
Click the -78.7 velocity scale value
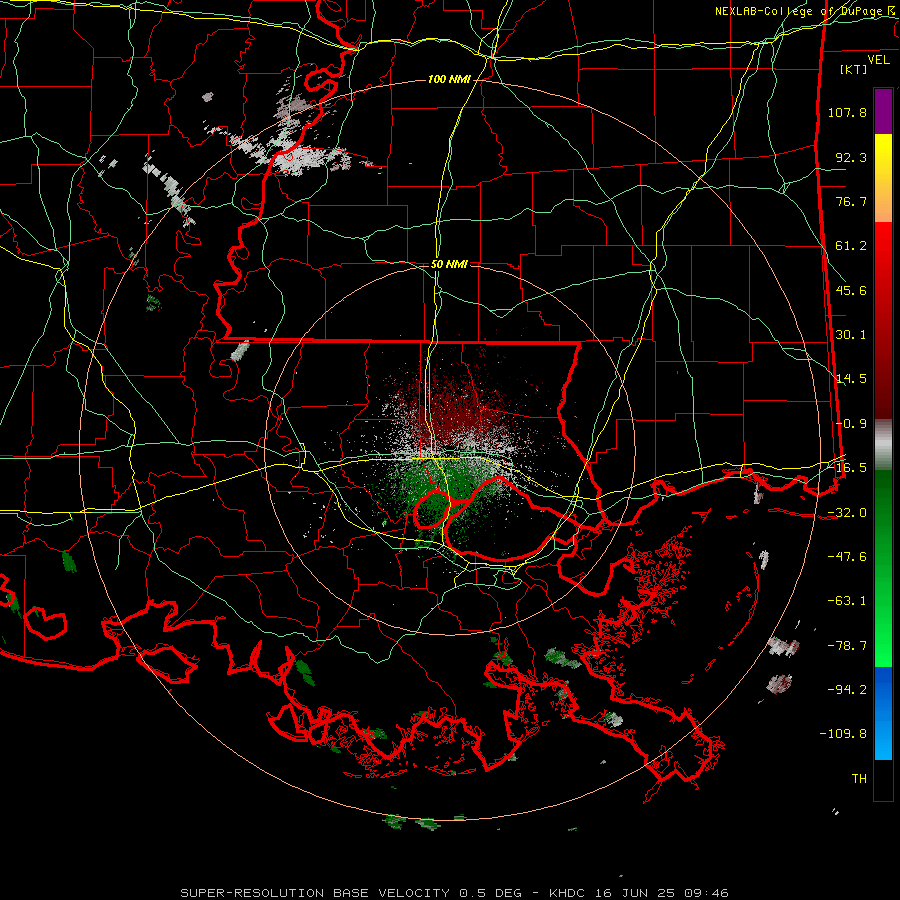coord(847,646)
